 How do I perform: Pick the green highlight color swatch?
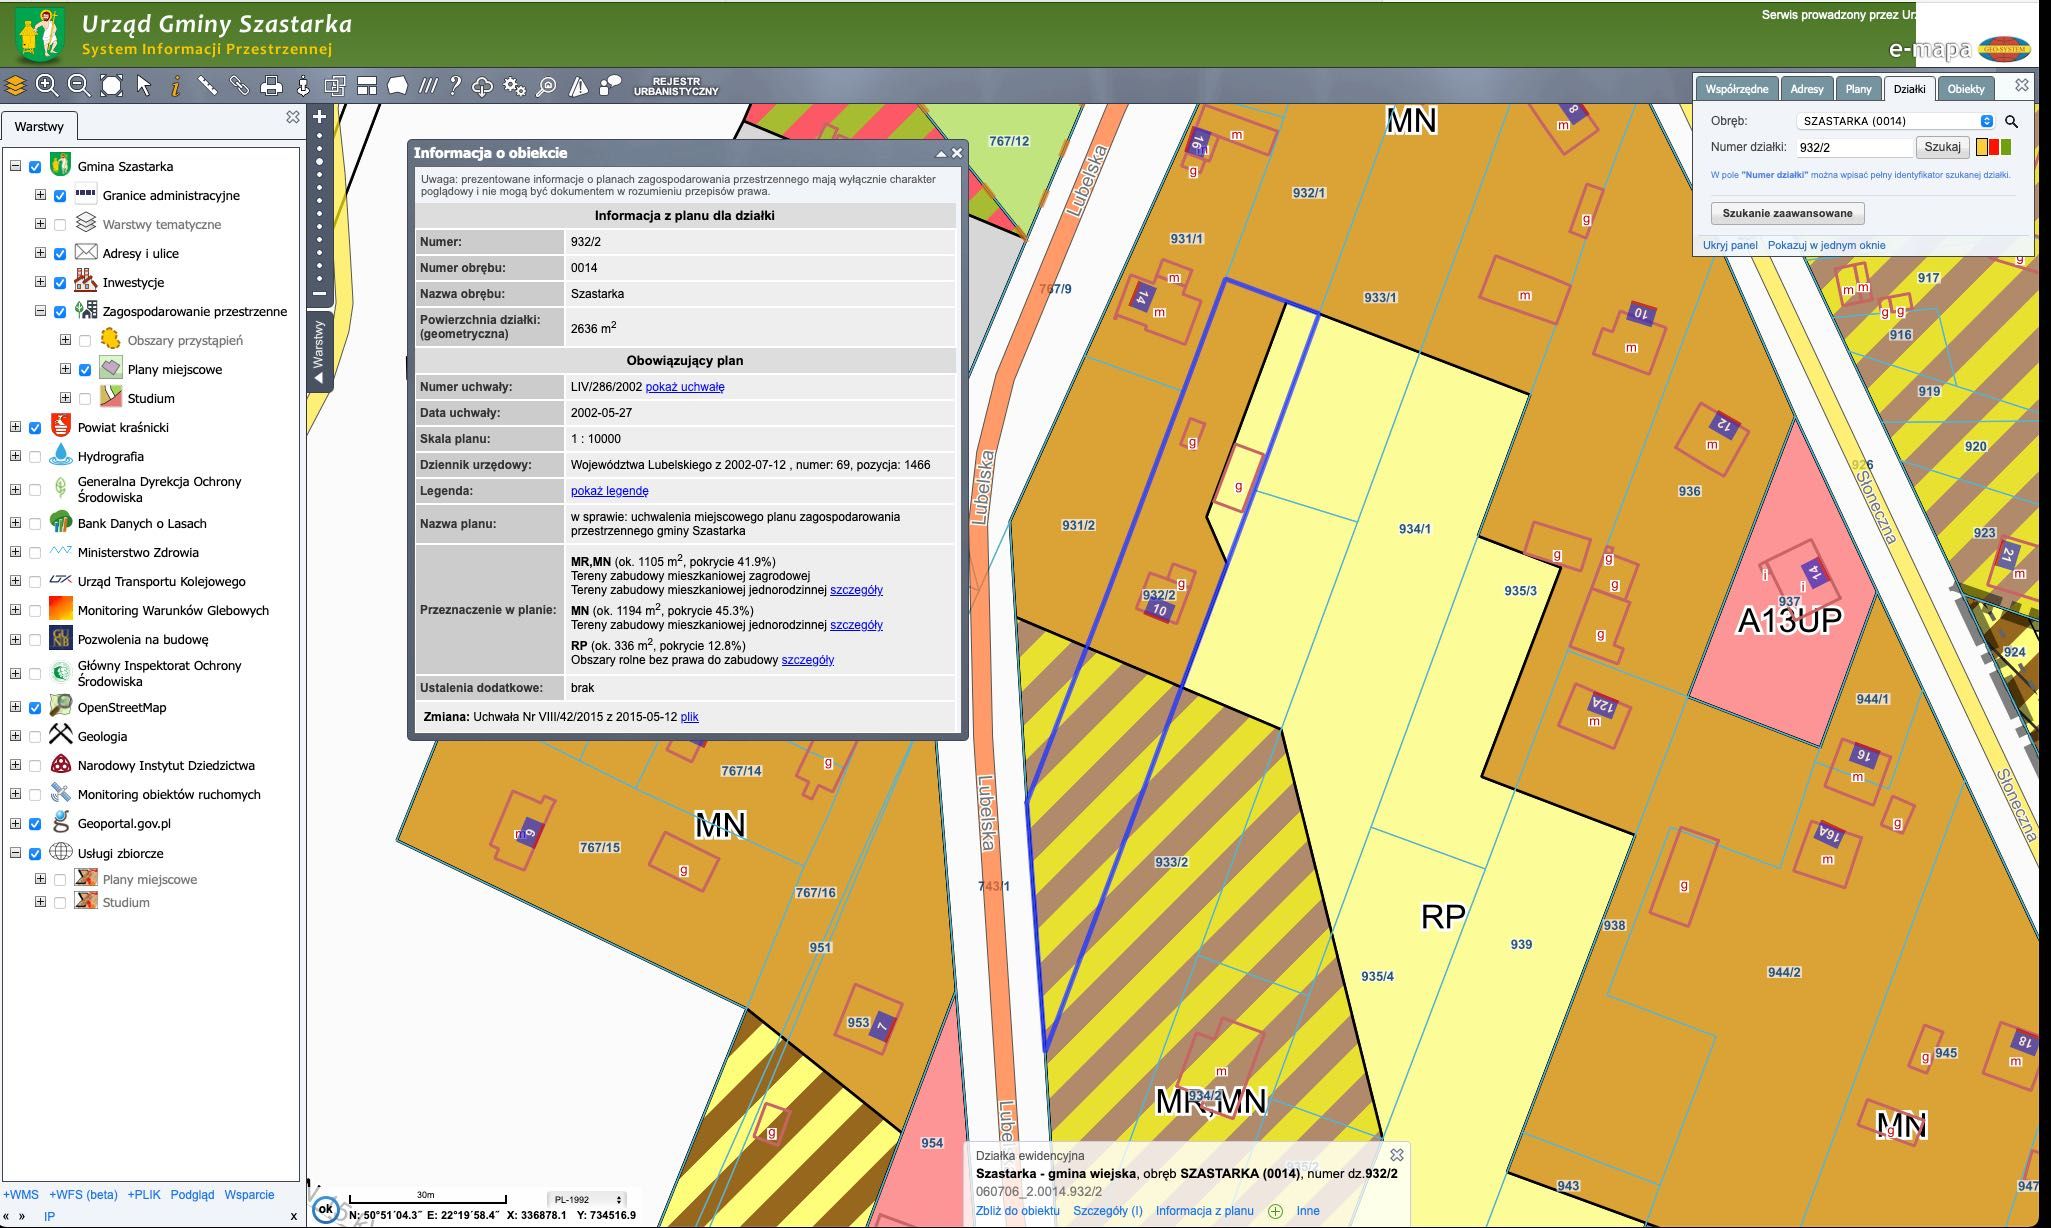[2005, 147]
